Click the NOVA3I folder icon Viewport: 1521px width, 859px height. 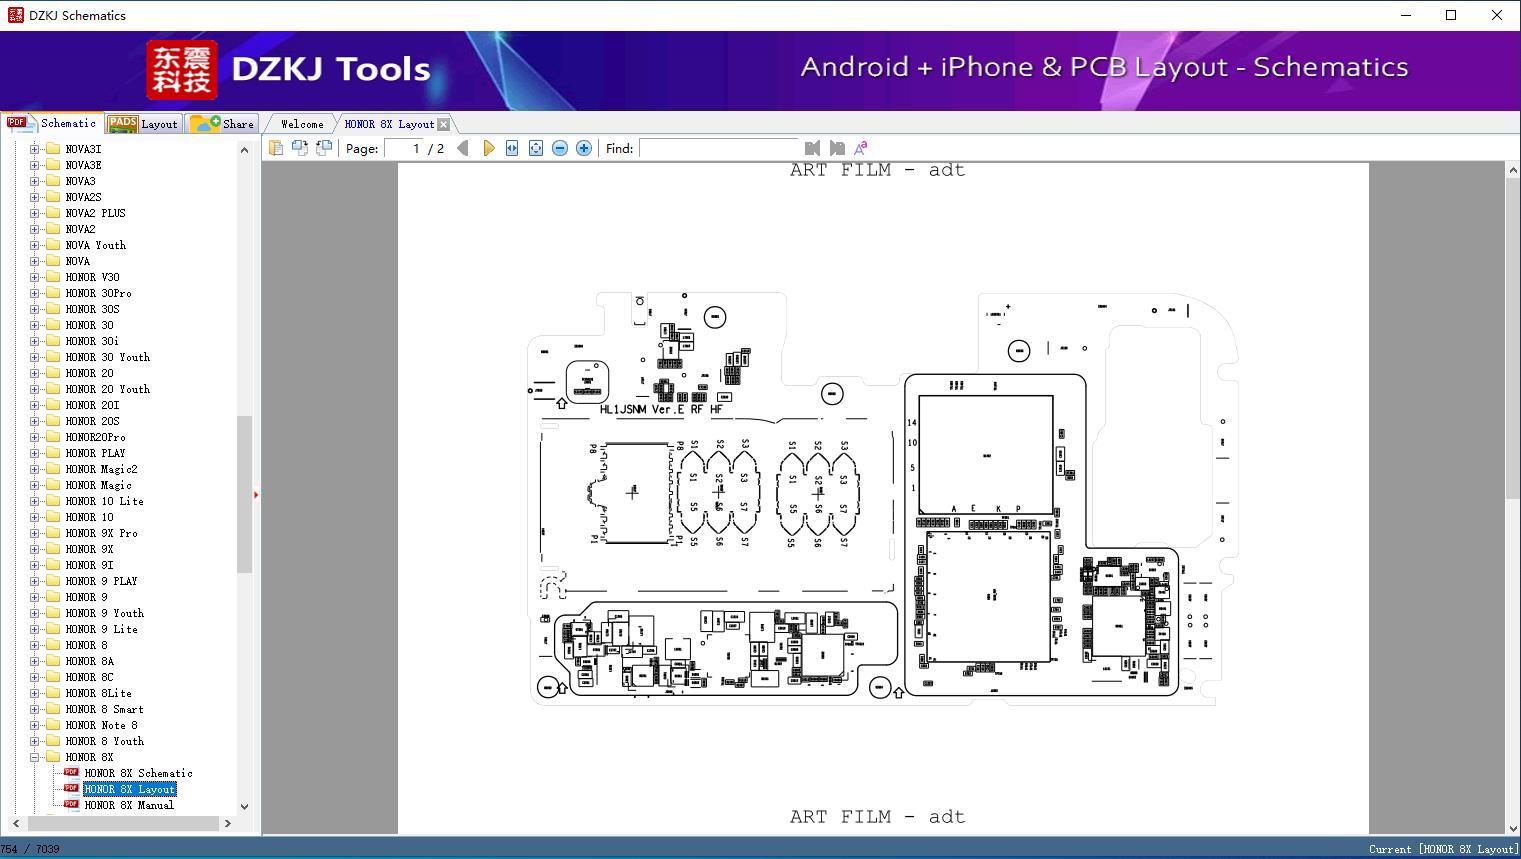pyautogui.click(x=53, y=149)
